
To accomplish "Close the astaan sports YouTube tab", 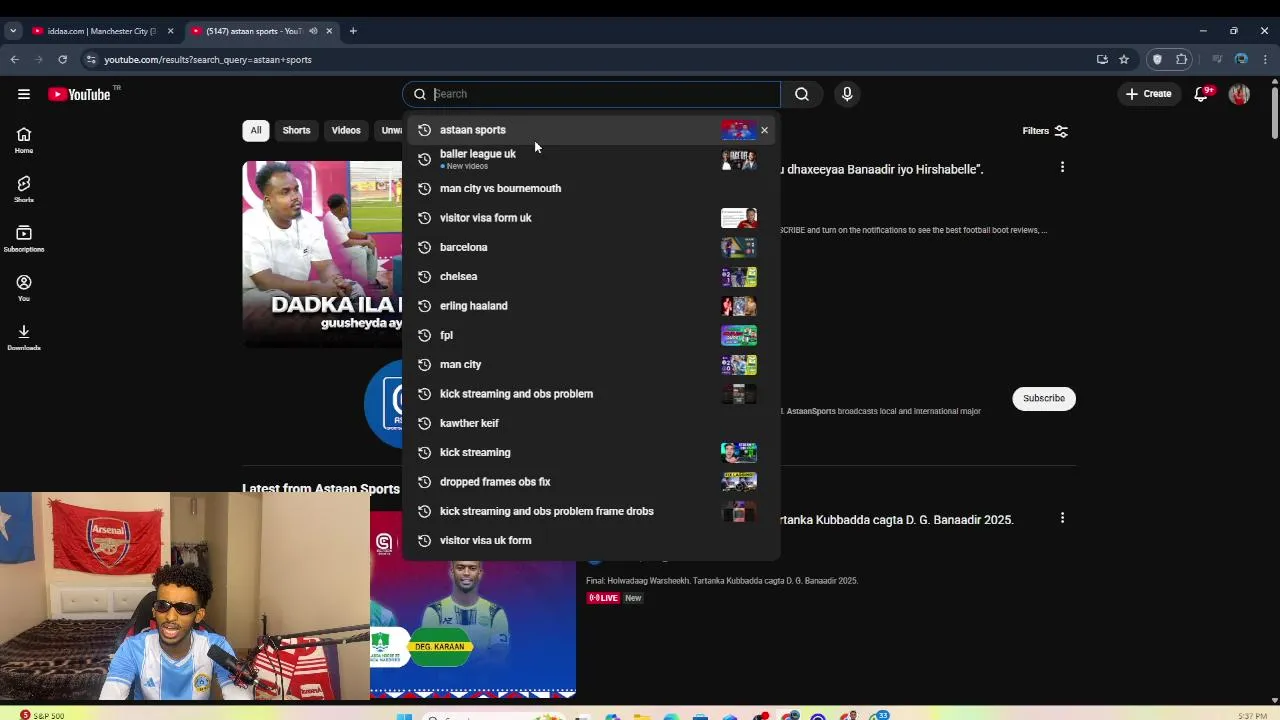I will [x=329, y=31].
